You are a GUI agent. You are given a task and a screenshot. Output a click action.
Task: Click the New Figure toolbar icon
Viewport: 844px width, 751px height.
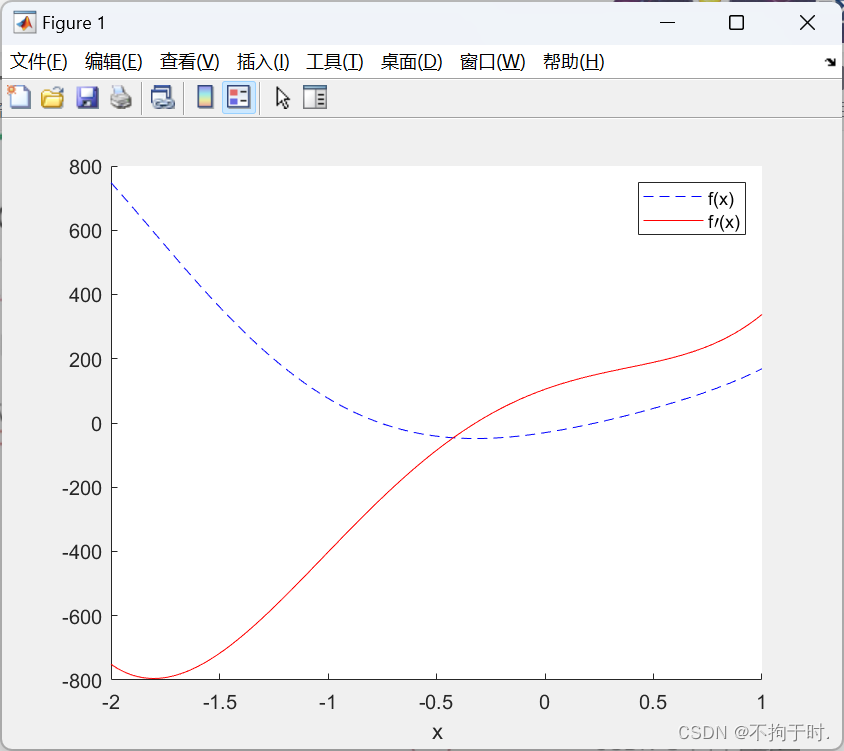[x=19, y=97]
